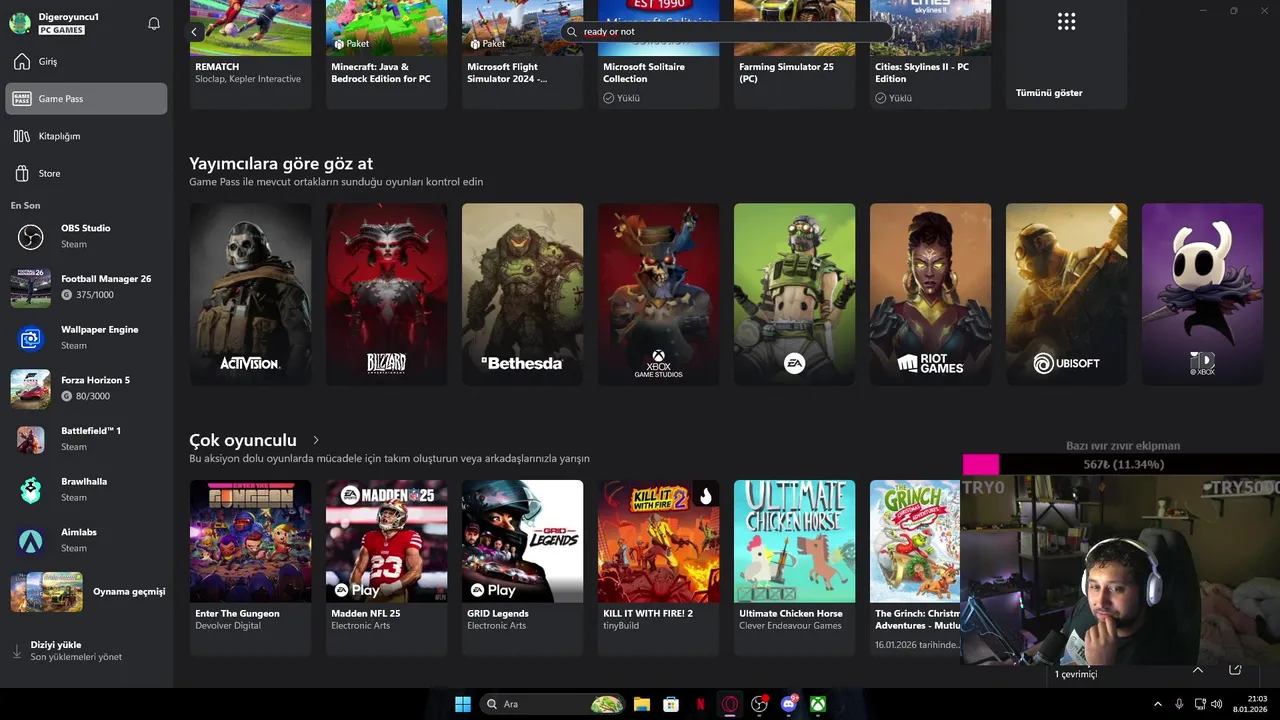Click microphone tray icon
The width and height of the screenshot is (1280, 720).
click(1179, 704)
